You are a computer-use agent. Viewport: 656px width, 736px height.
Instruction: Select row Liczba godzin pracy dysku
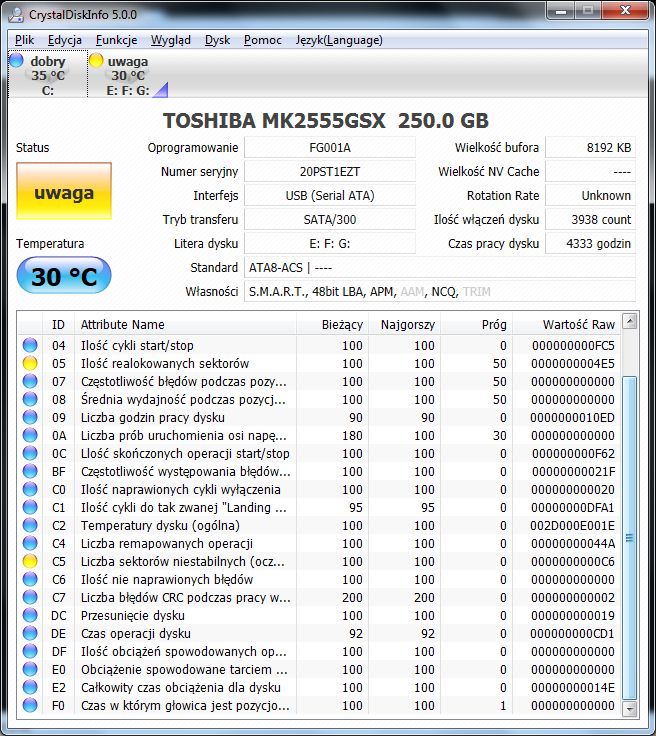click(319, 417)
